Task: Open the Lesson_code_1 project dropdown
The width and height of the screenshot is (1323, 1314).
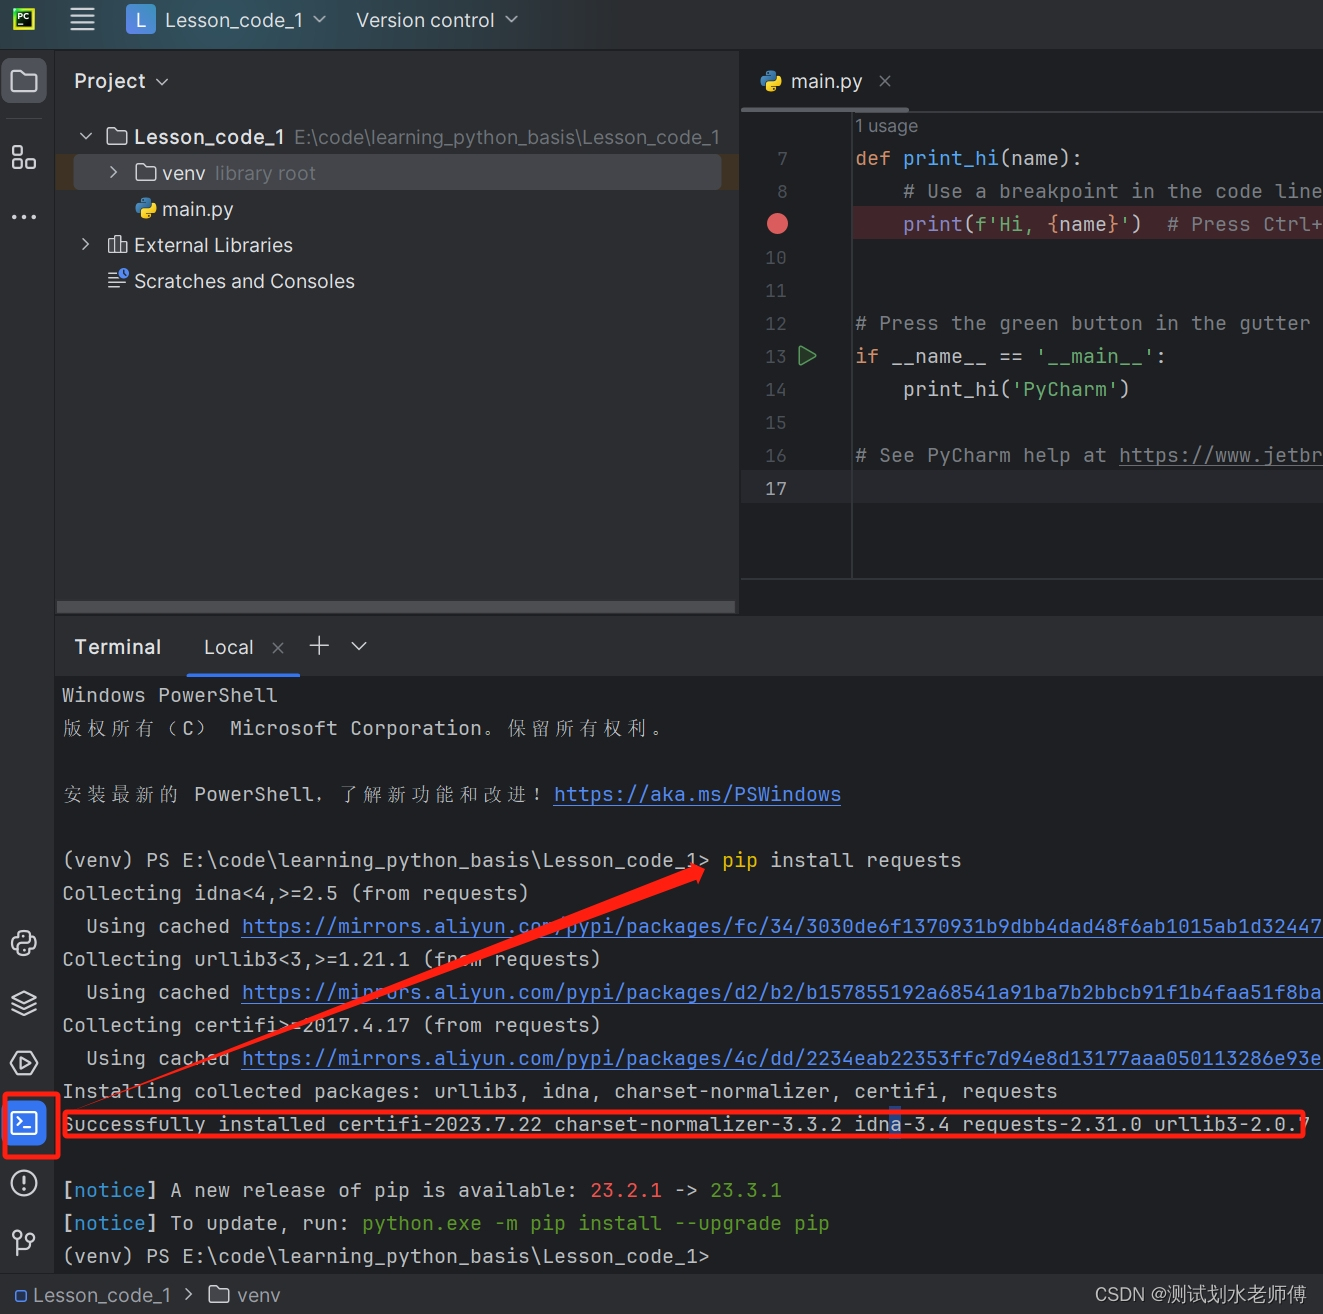Action: (x=226, y=20)
